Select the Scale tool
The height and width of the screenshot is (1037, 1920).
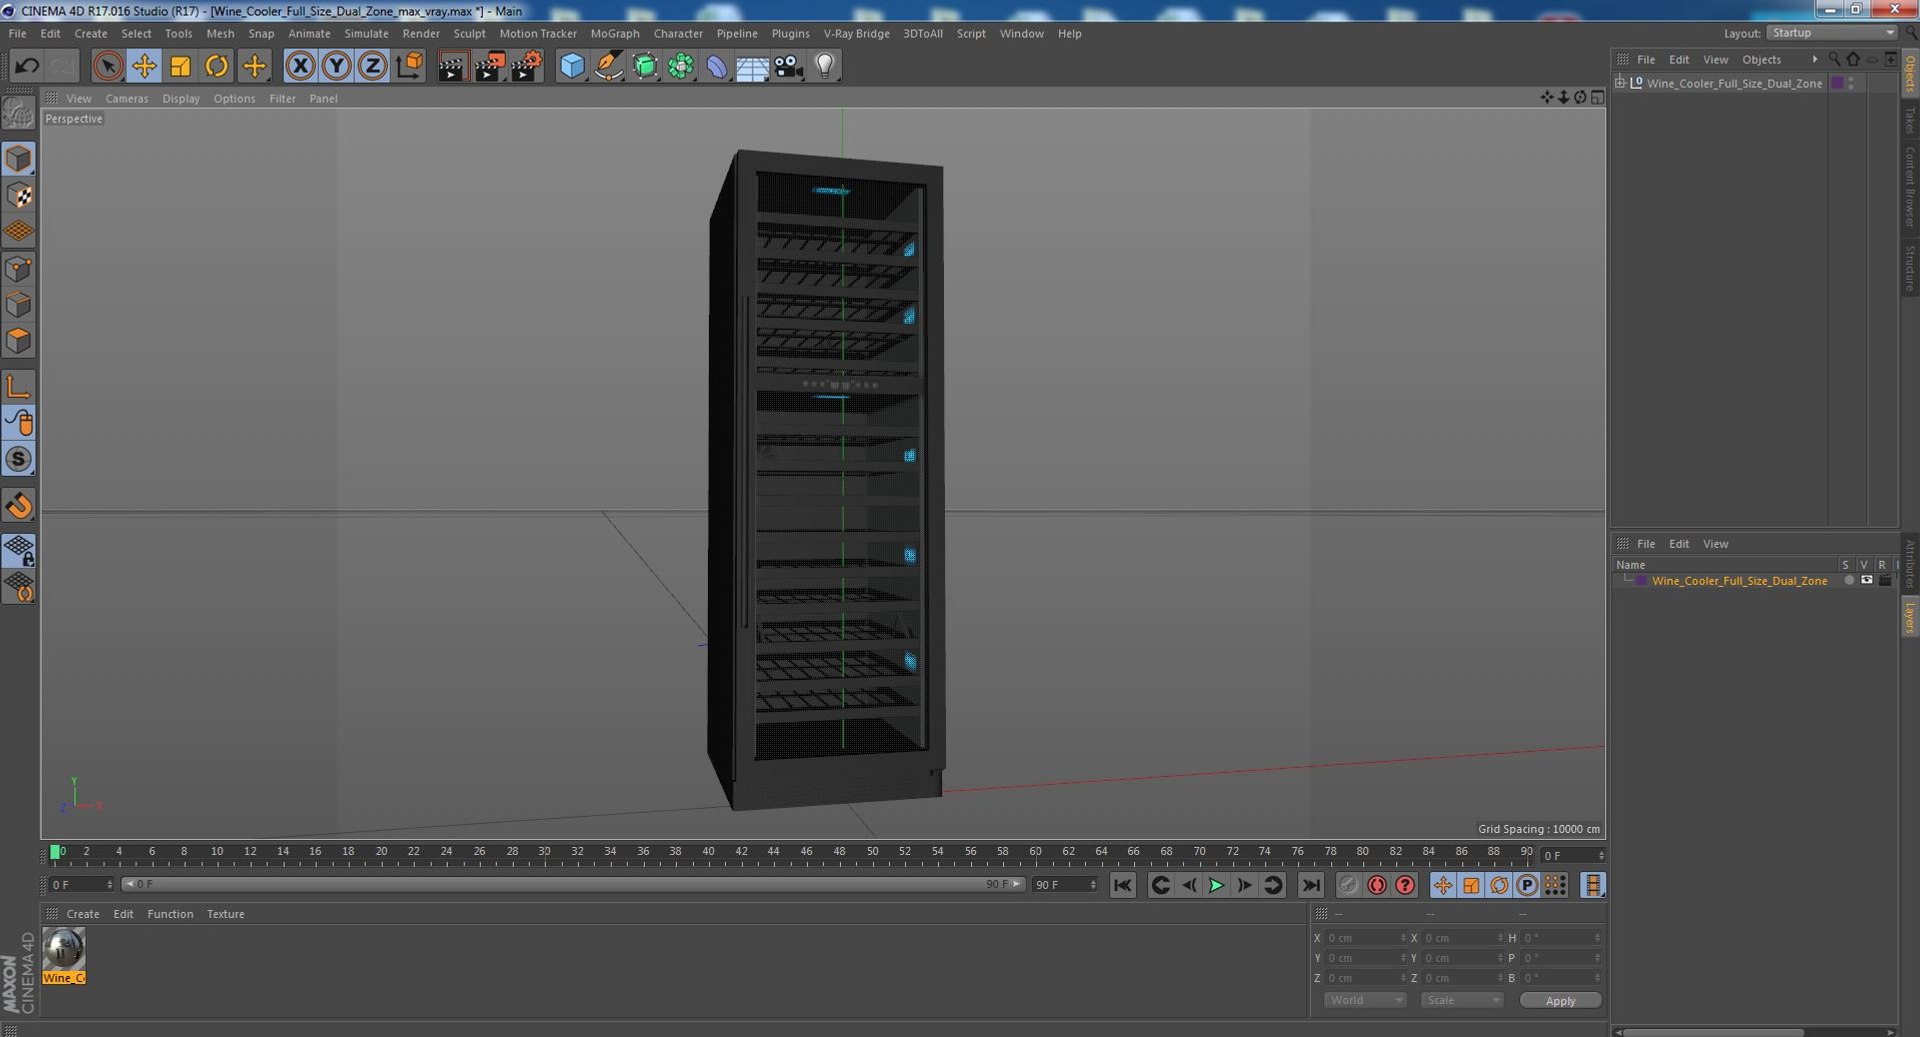pos(180,66)
